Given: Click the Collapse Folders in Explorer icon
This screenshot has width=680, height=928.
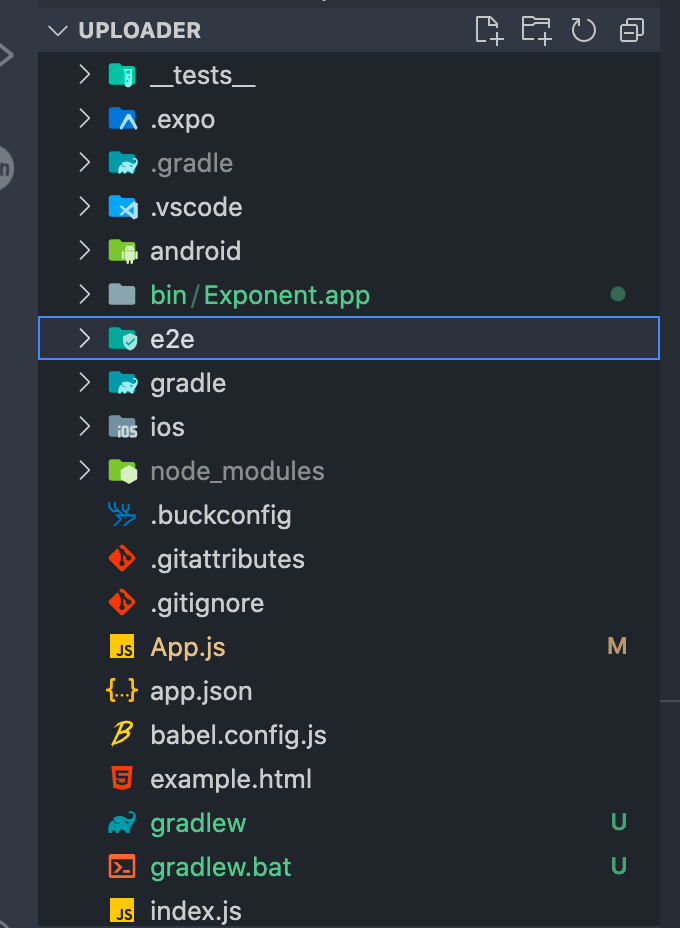Looking at the screenshot, I should [631, 30].
